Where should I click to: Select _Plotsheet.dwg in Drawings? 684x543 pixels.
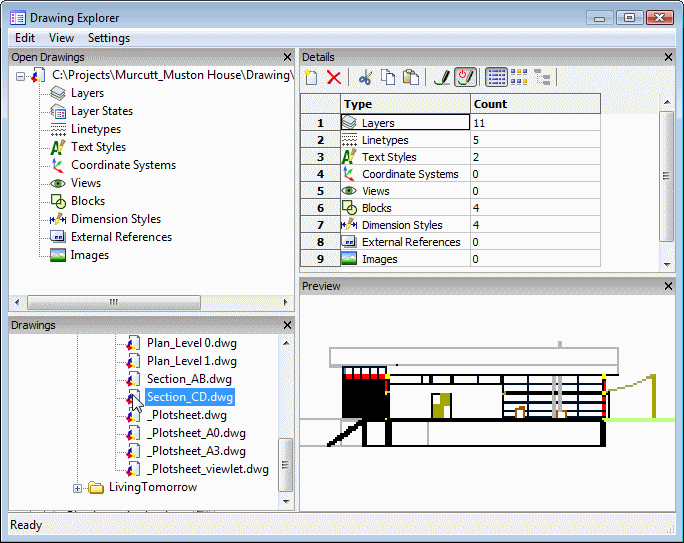click(x=187, y=415)
